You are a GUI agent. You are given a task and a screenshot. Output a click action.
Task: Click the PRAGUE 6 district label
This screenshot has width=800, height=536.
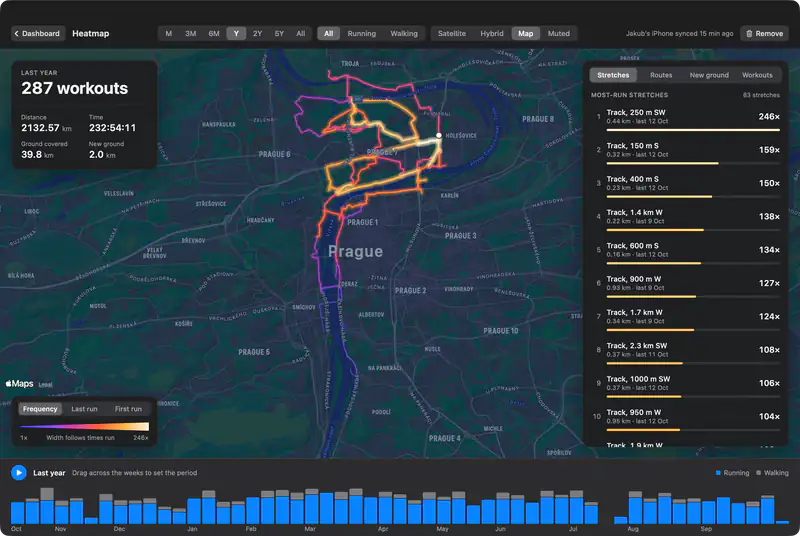(x=274, y=154)
